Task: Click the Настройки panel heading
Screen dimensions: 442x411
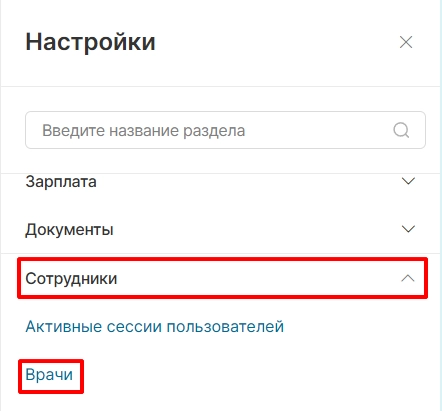Action: 91,42
